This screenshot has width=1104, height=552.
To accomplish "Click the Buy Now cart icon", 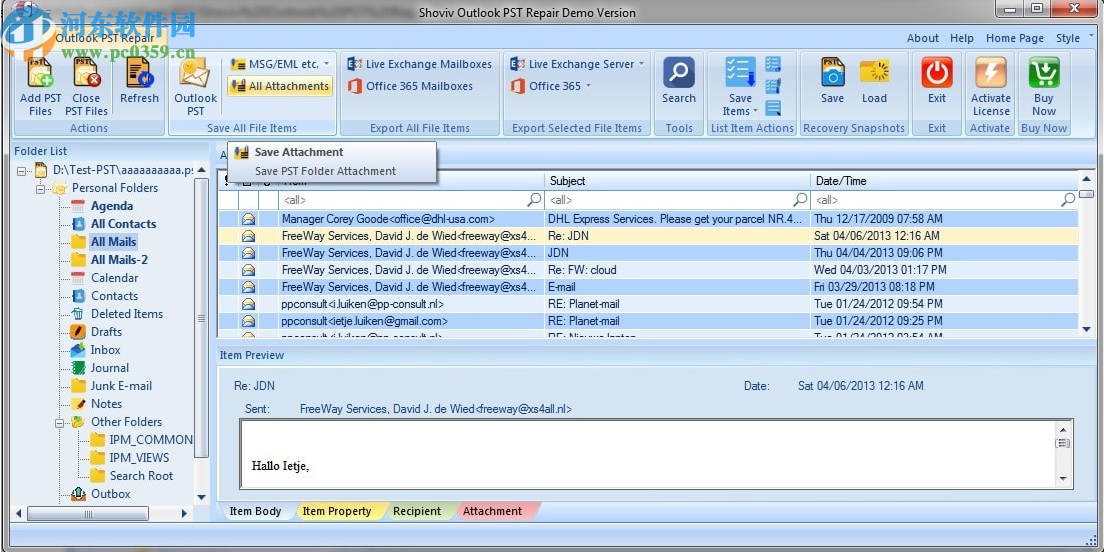I will pyautogui.click(x=1043, y=75).
